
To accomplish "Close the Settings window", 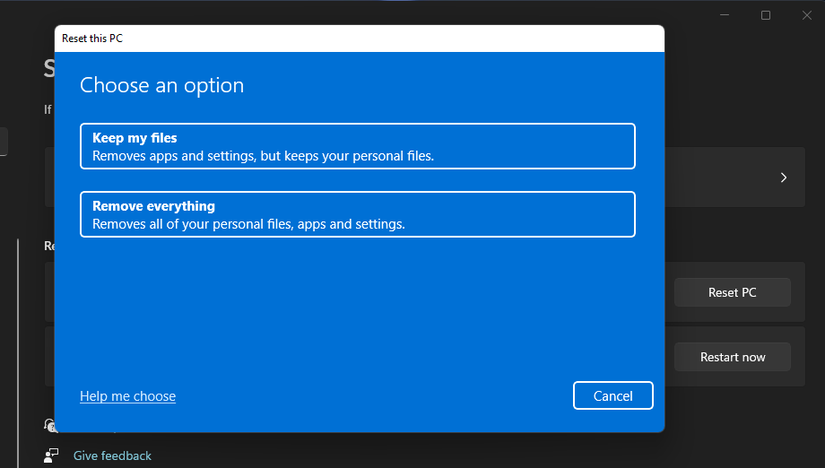I will point(807,15).
